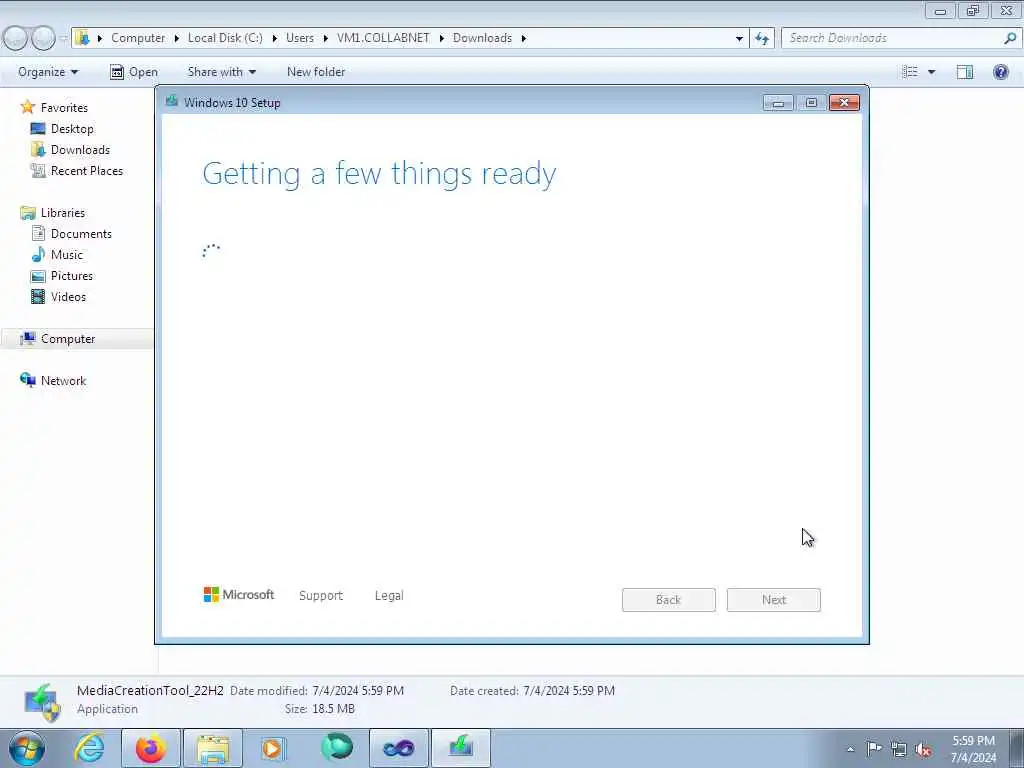The image size is (1024, 768).
Task: Click VM1.COLLABNET breadcrumb segment
Action: pyautogui.click(x=383, y=38)
